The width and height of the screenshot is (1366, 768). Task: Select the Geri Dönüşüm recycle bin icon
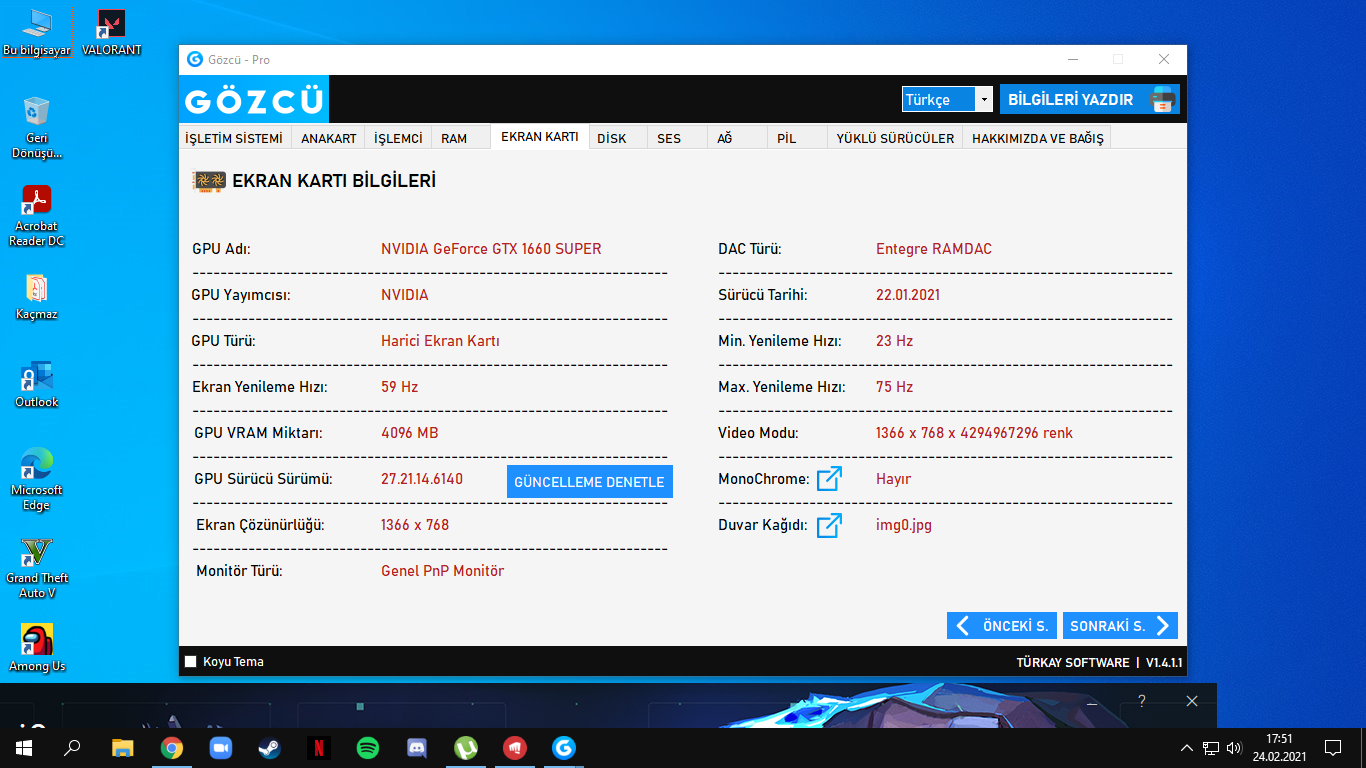point(37,128)
